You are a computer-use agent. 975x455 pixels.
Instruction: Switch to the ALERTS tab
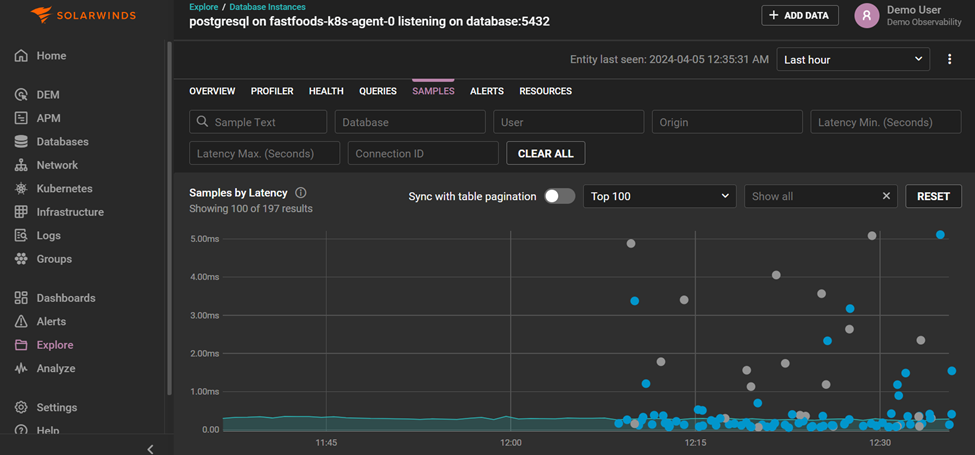487,91
